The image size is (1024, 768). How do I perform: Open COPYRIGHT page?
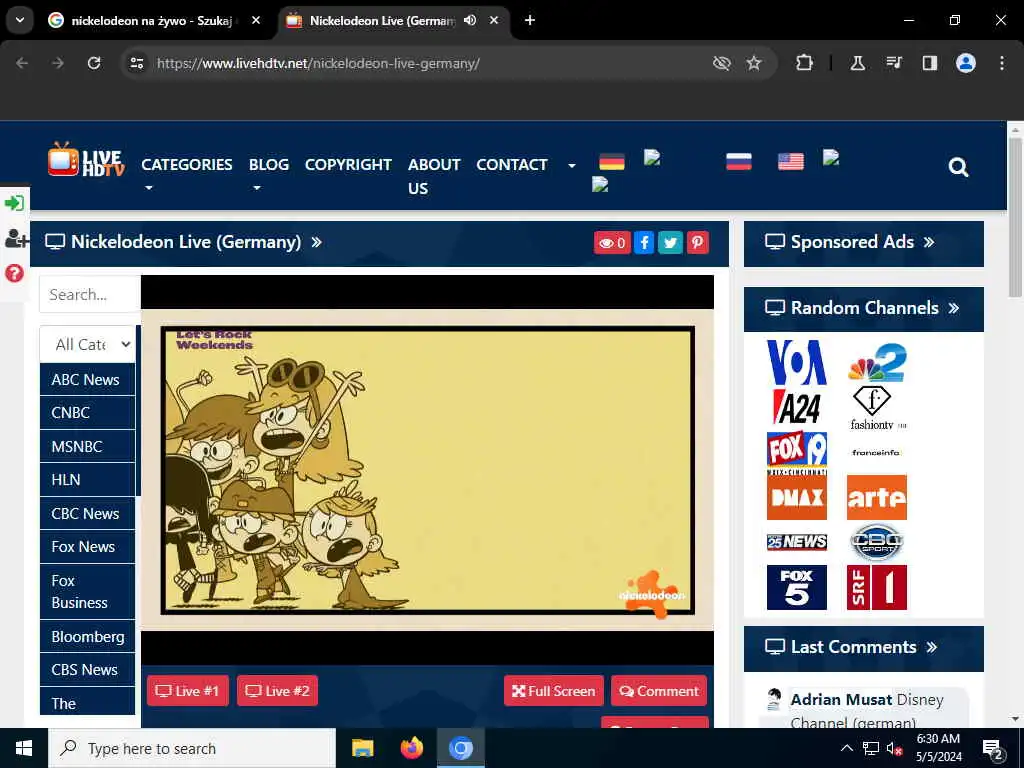(348, 165)
